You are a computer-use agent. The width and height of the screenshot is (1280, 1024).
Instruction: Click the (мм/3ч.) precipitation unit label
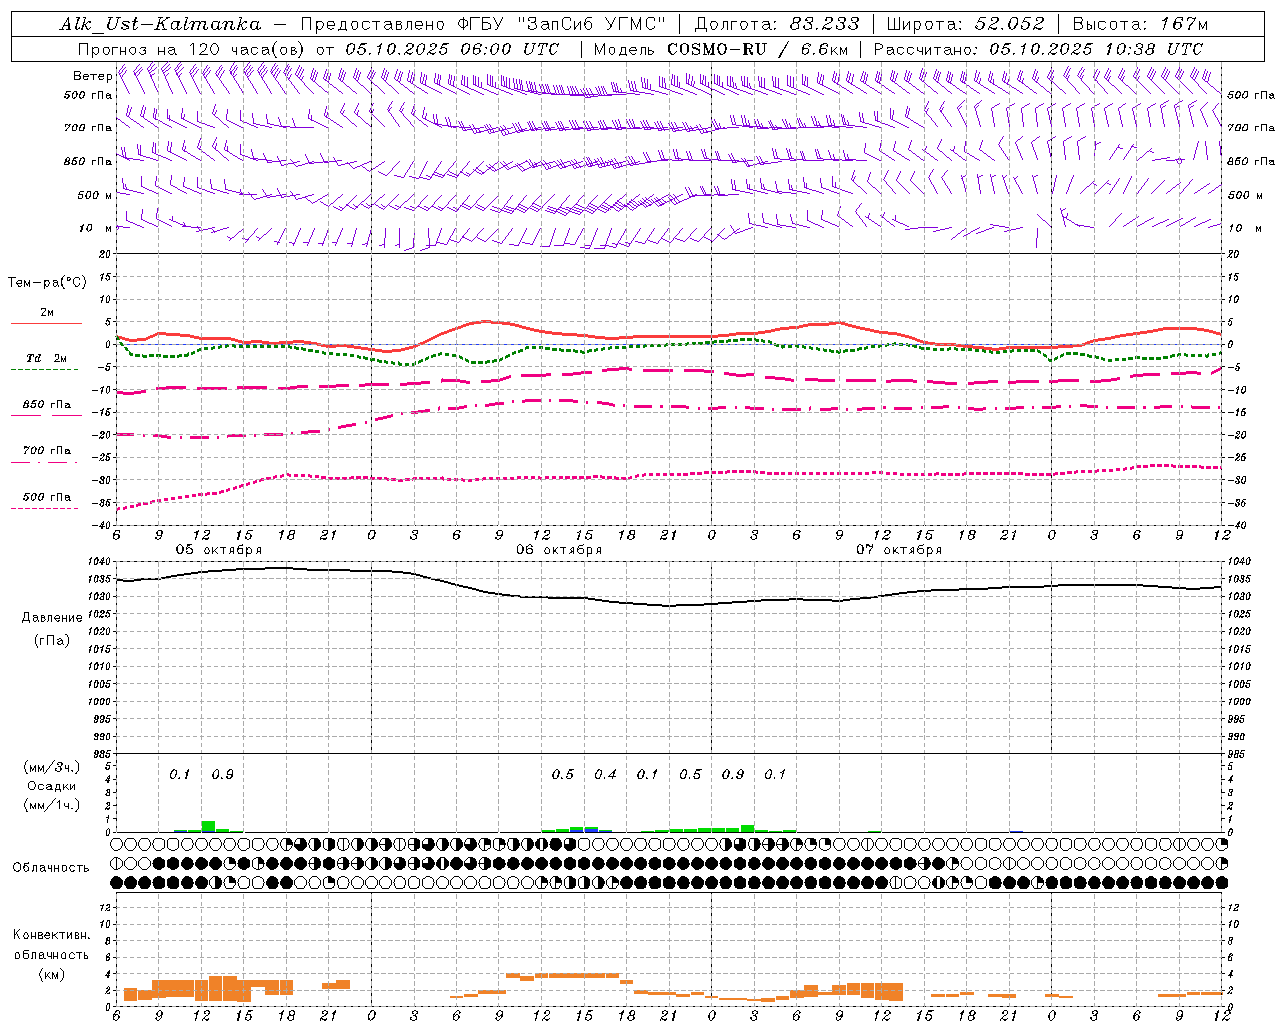(x=52, y=768)
